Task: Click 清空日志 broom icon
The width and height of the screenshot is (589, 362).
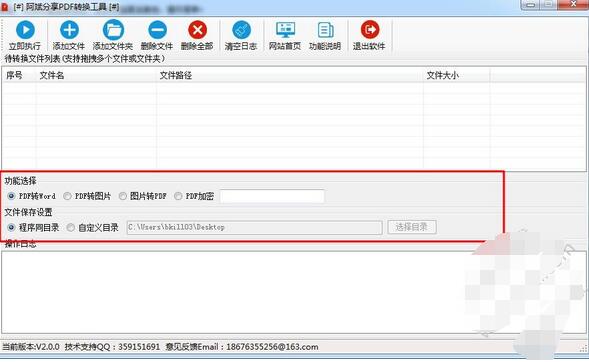Action: pos(241,30)
